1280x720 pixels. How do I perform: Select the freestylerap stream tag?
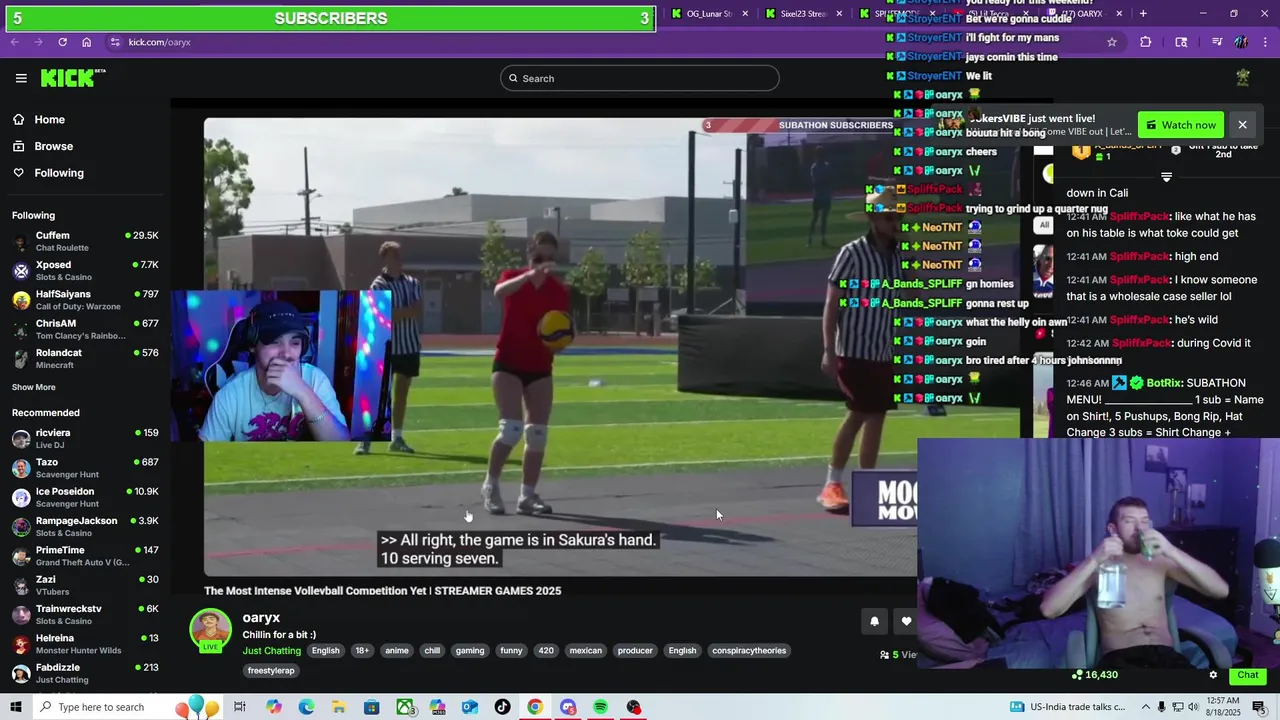pyautogui.click(x=271, y=670)
